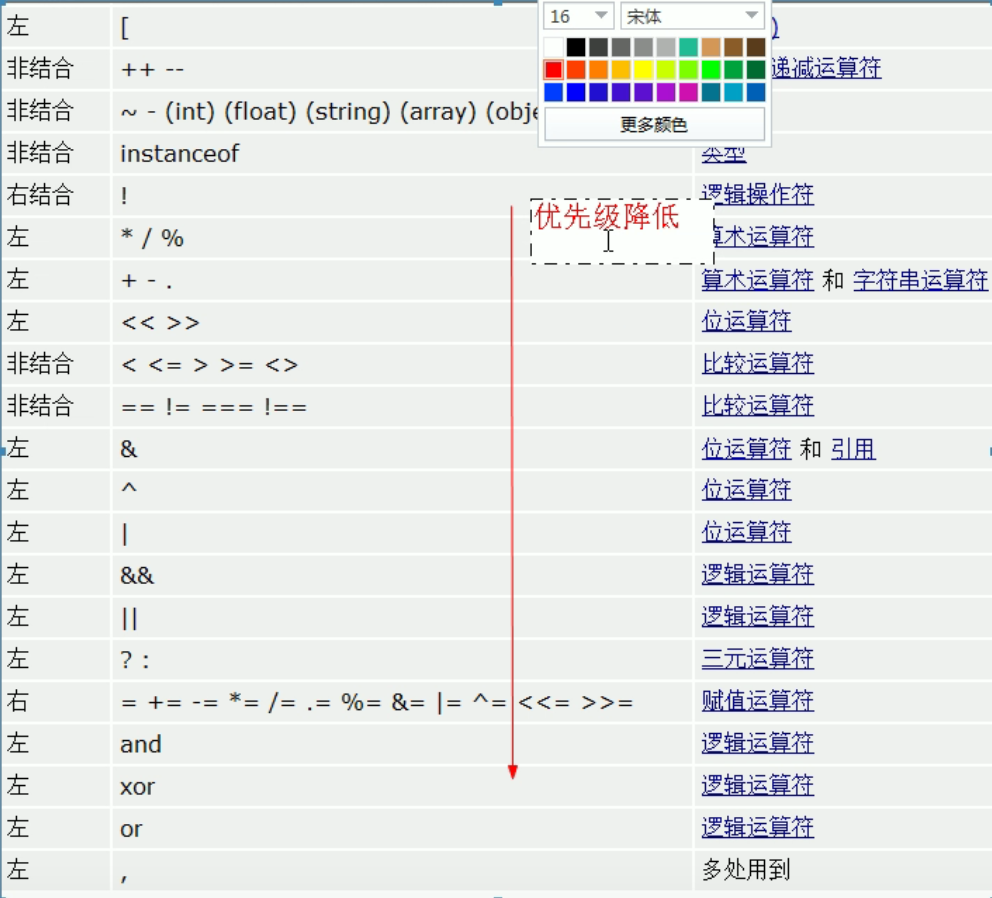Screen dimensions: 992x898
Task: Select the amber-yellow swatch beside orange
Action: pos(621,70)
